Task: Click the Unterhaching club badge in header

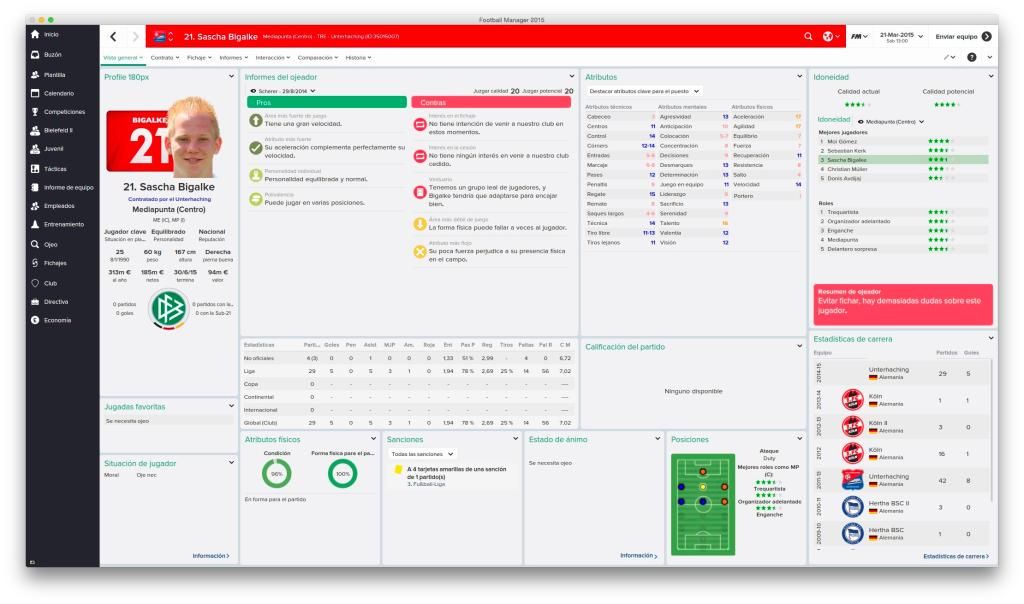Action: tap(160, 37)
